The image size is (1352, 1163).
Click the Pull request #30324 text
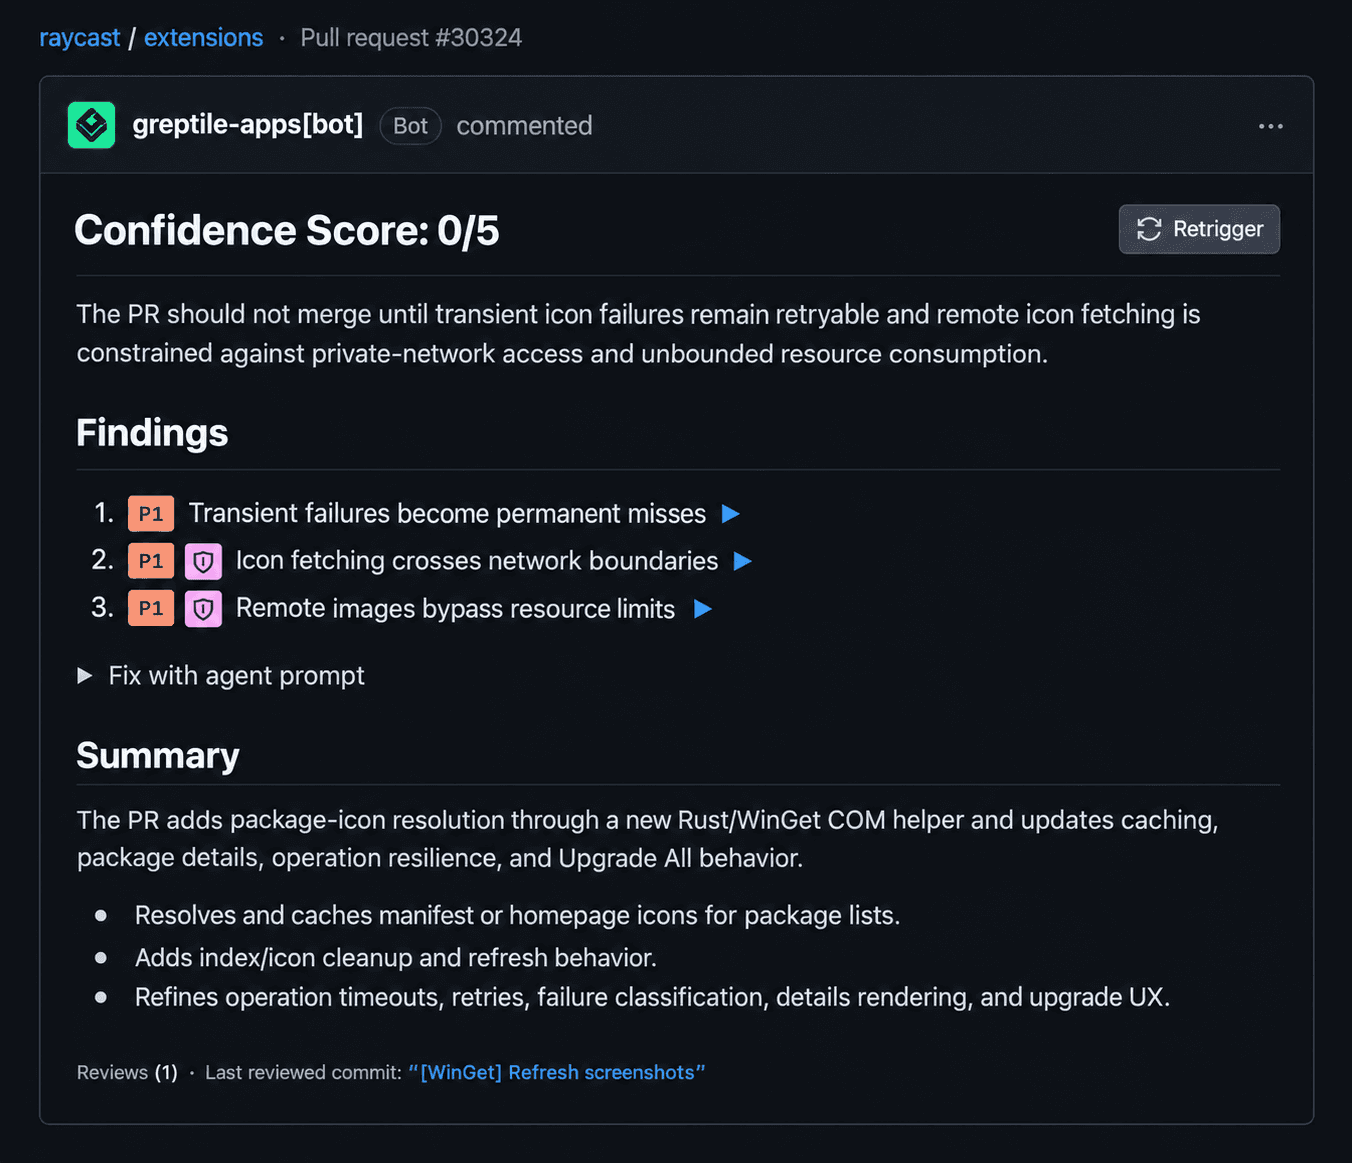tap(411, 38)
